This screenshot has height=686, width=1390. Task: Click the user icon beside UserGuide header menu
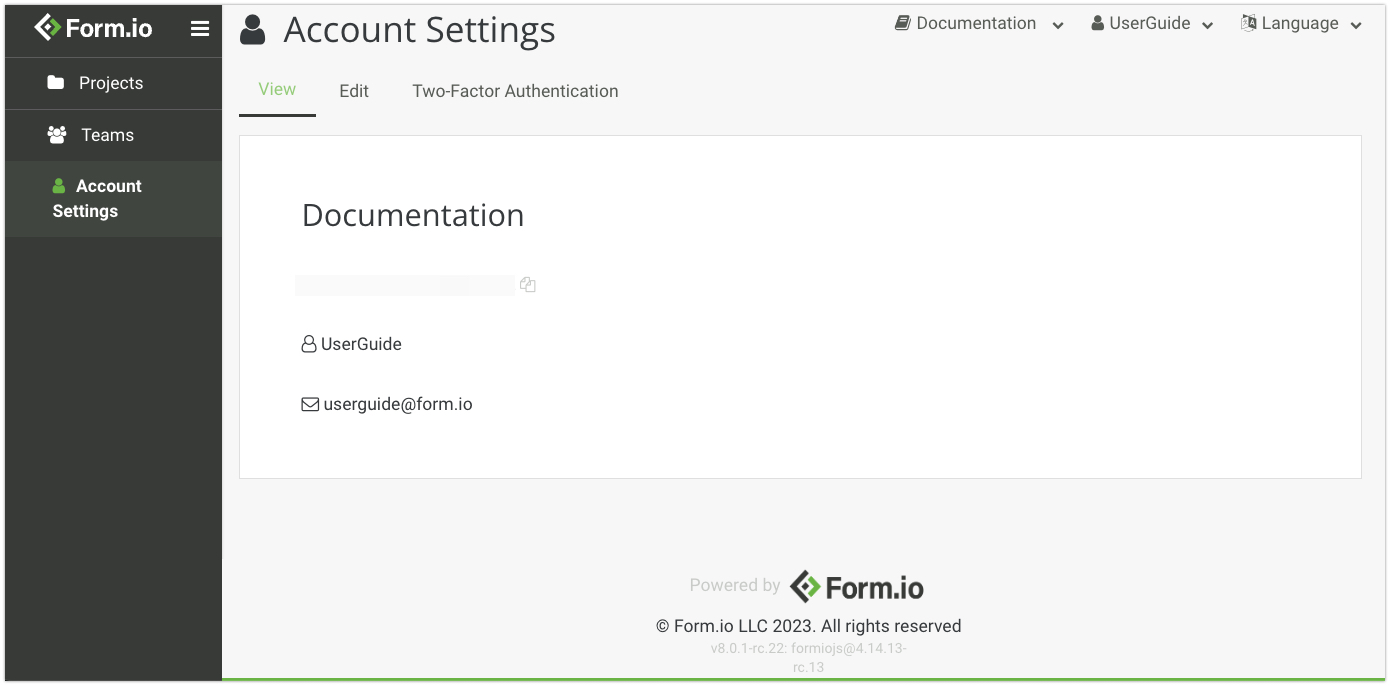1098,23
